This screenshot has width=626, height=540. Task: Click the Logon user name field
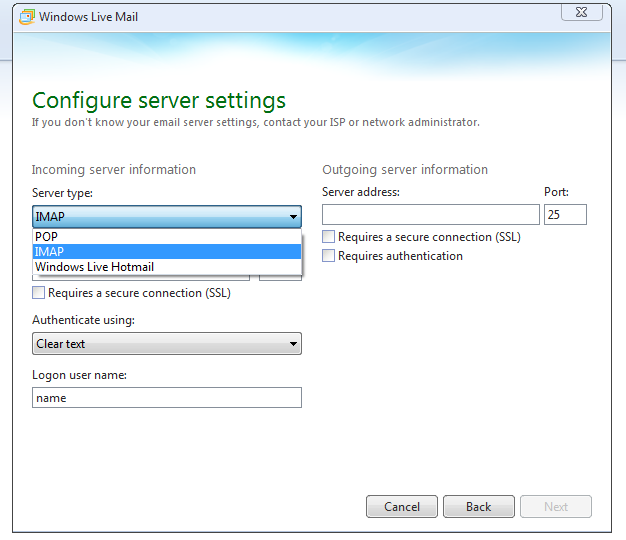166,398
